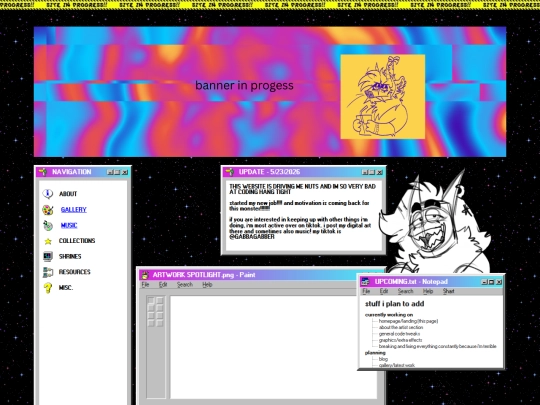Click the info bubble icon beside ABOUT
540x405 pixels.
click(x=48, y=194)
